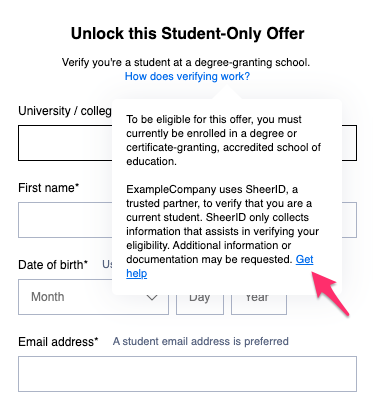Click the "Date of birth*" label

(53, 265)
